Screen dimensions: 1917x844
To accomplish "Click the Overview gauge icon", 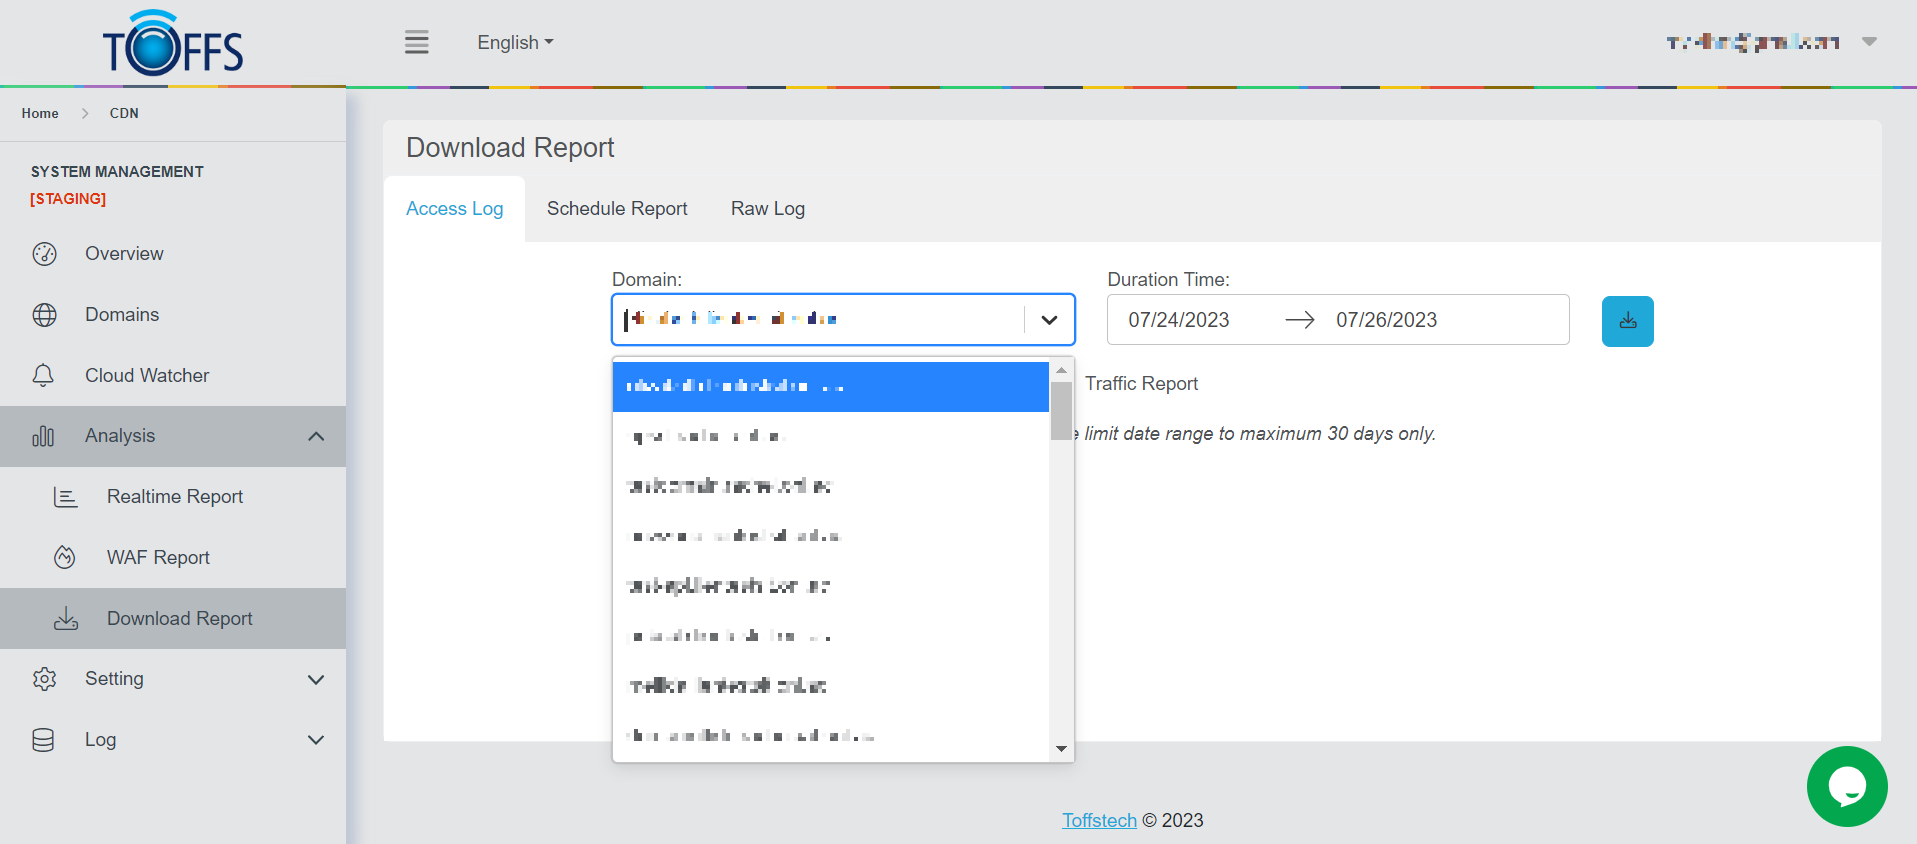I will tap(44, 254).
